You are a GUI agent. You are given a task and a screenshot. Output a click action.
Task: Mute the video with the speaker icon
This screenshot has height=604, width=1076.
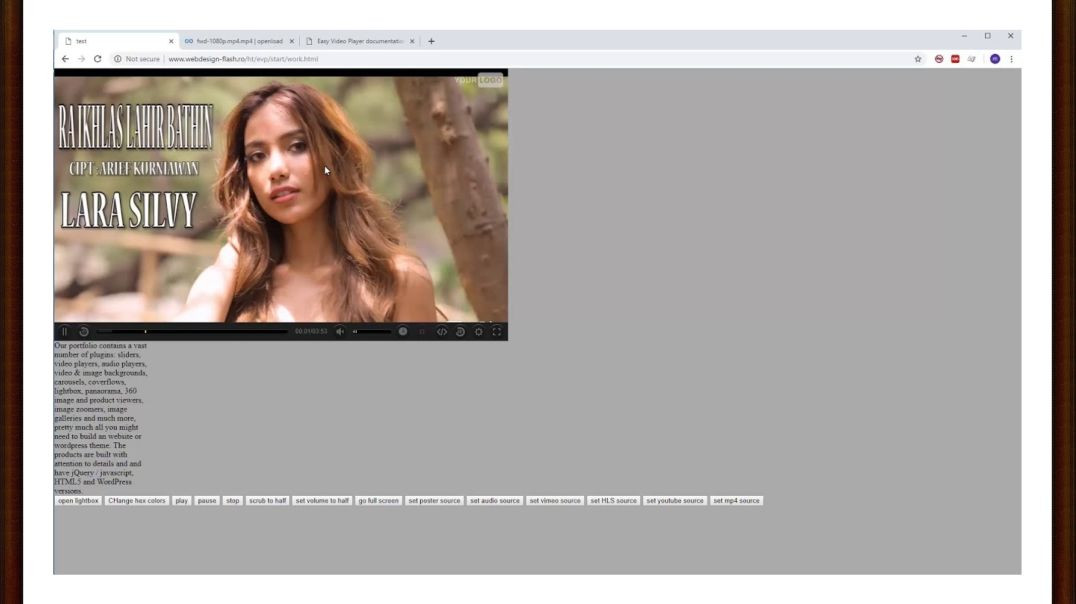pyautogui.click(x=340, y=332)
